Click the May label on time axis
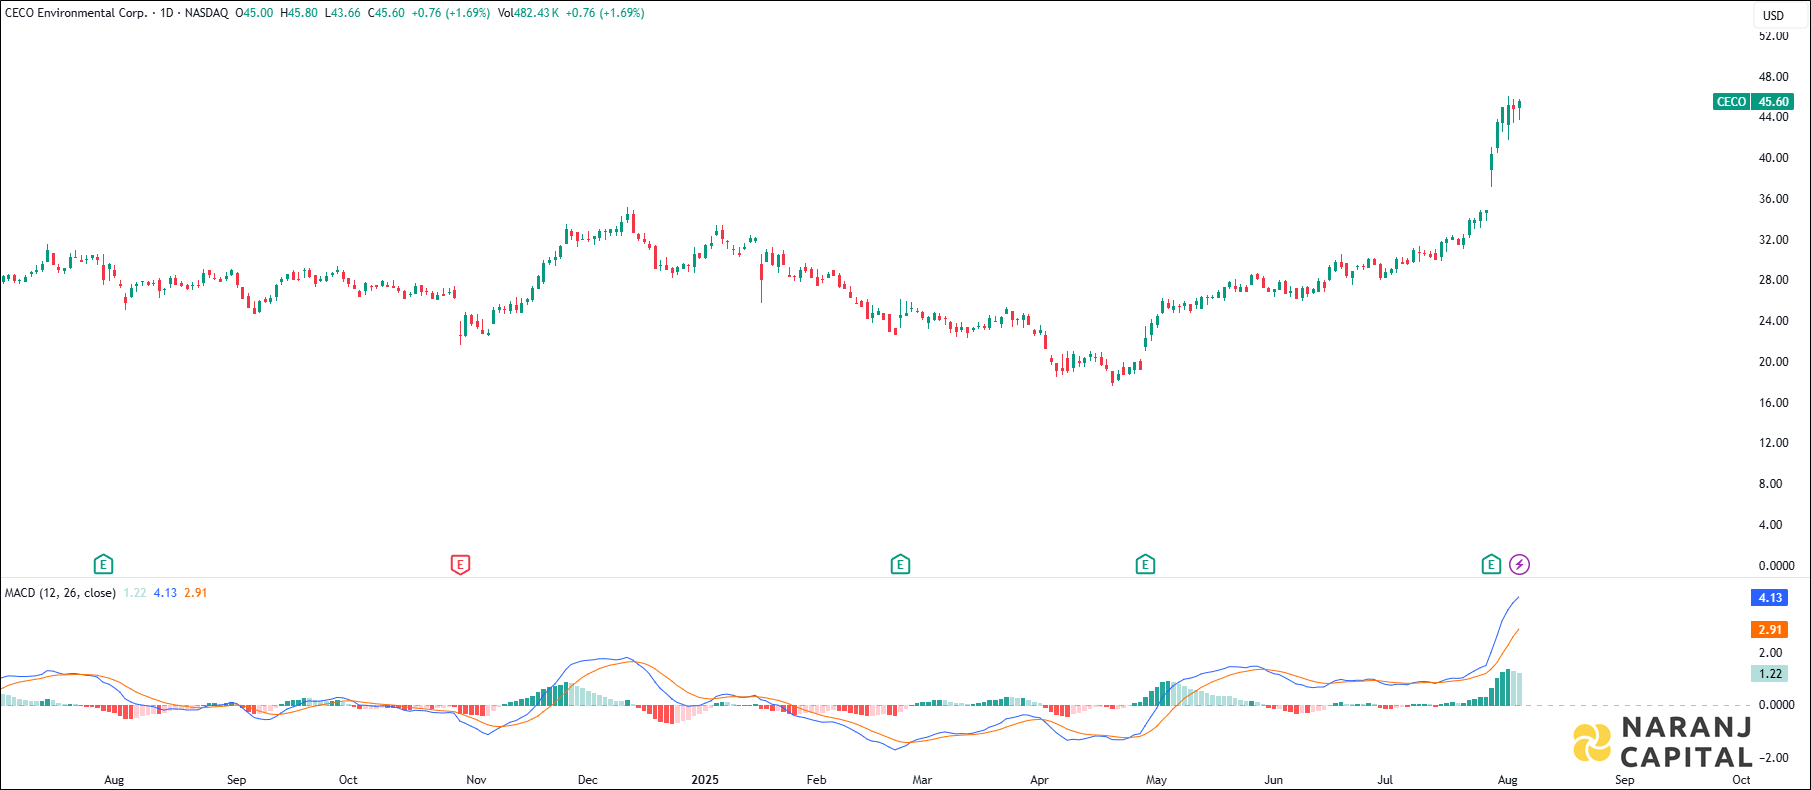 [x=1157, y=780]
